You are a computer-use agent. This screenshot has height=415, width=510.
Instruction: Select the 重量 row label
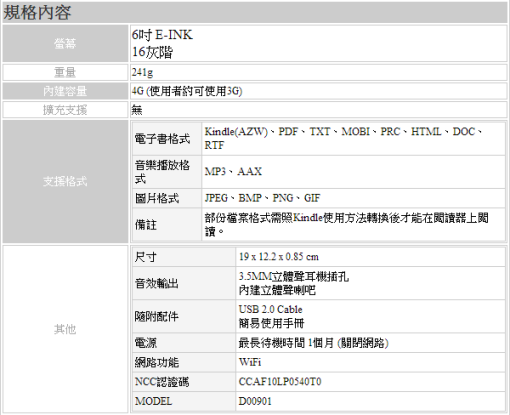pyautogui.click(x=65, y=72)
